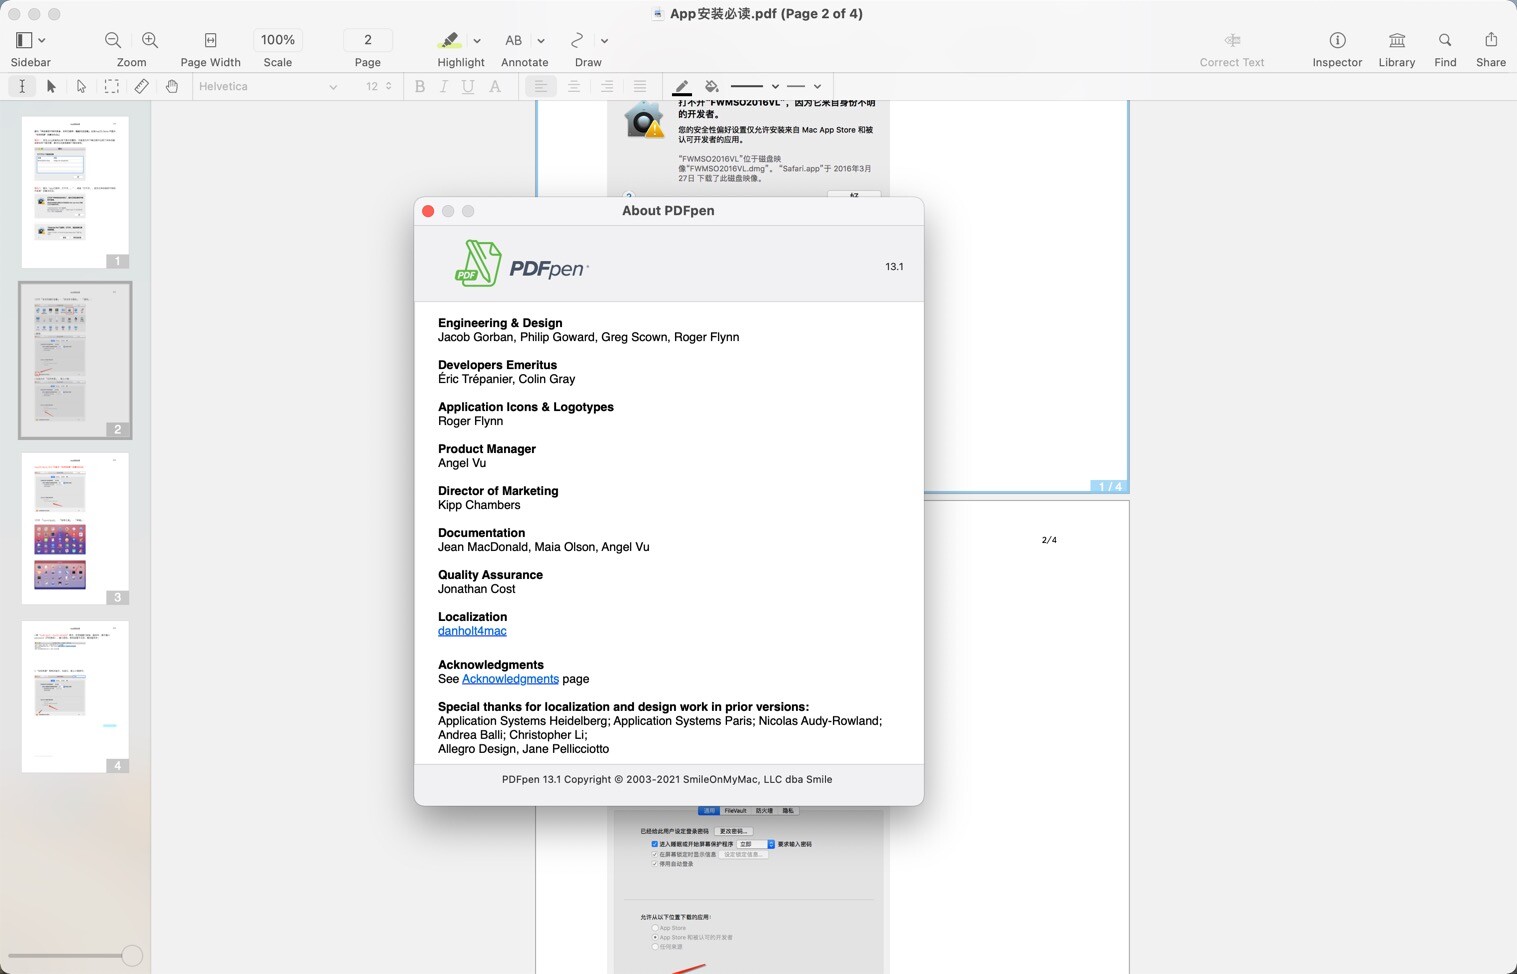
Task: Toggle Bold formatting
Action: tap(420, 86)
